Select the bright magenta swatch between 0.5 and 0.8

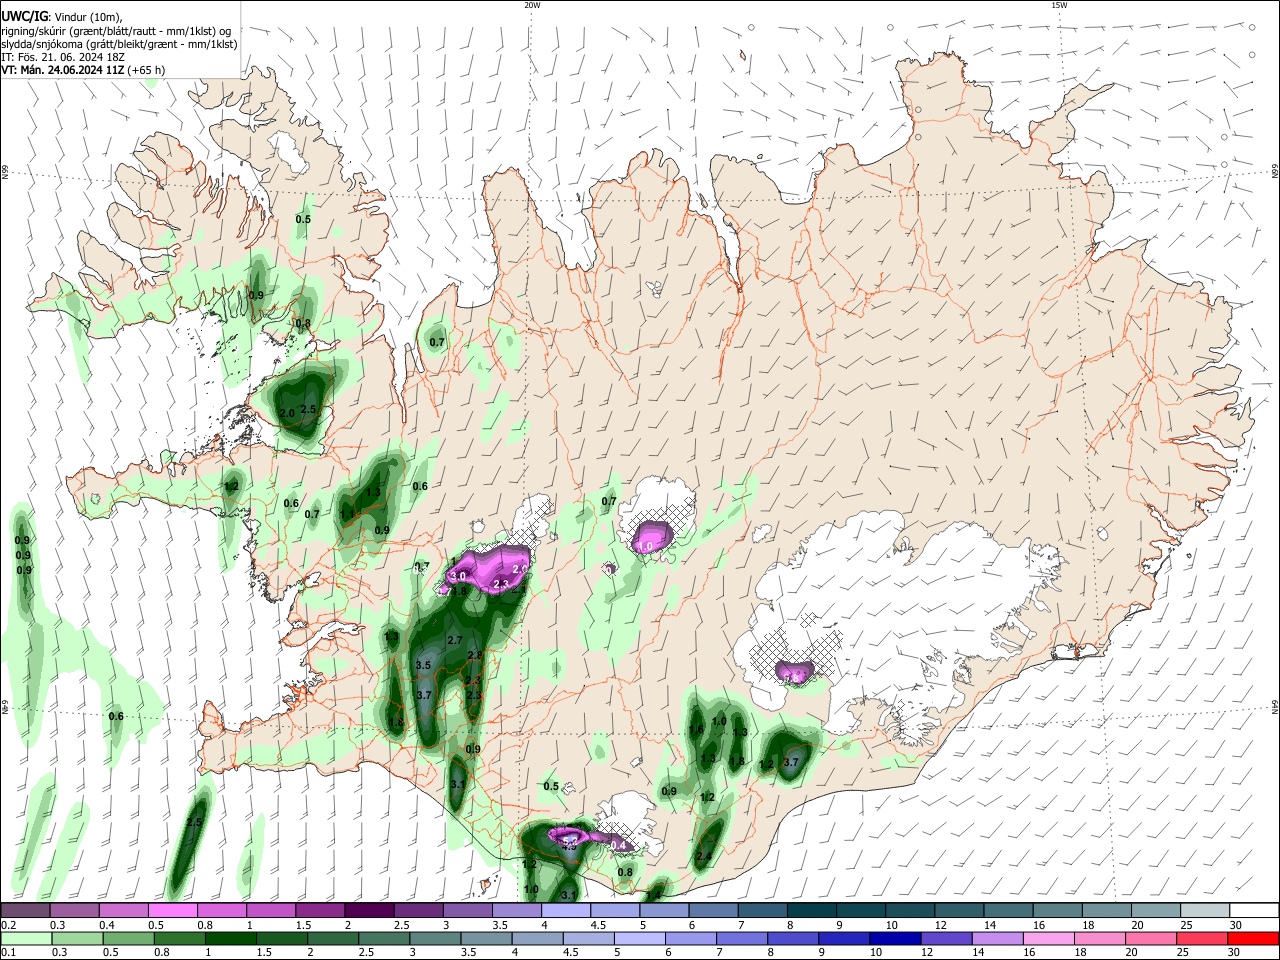click(173, 911)
